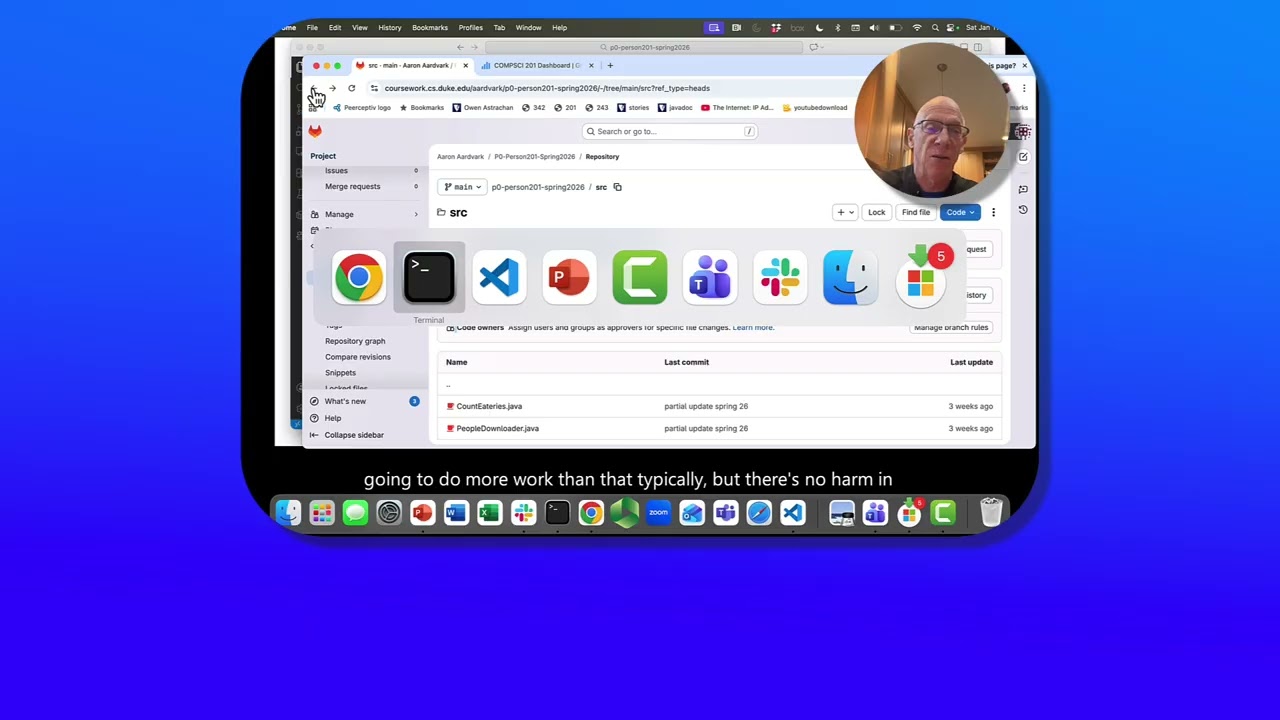The image size is (1280, 720).
Task: Open Compare revisions in the sidebar
Action: 358,357
